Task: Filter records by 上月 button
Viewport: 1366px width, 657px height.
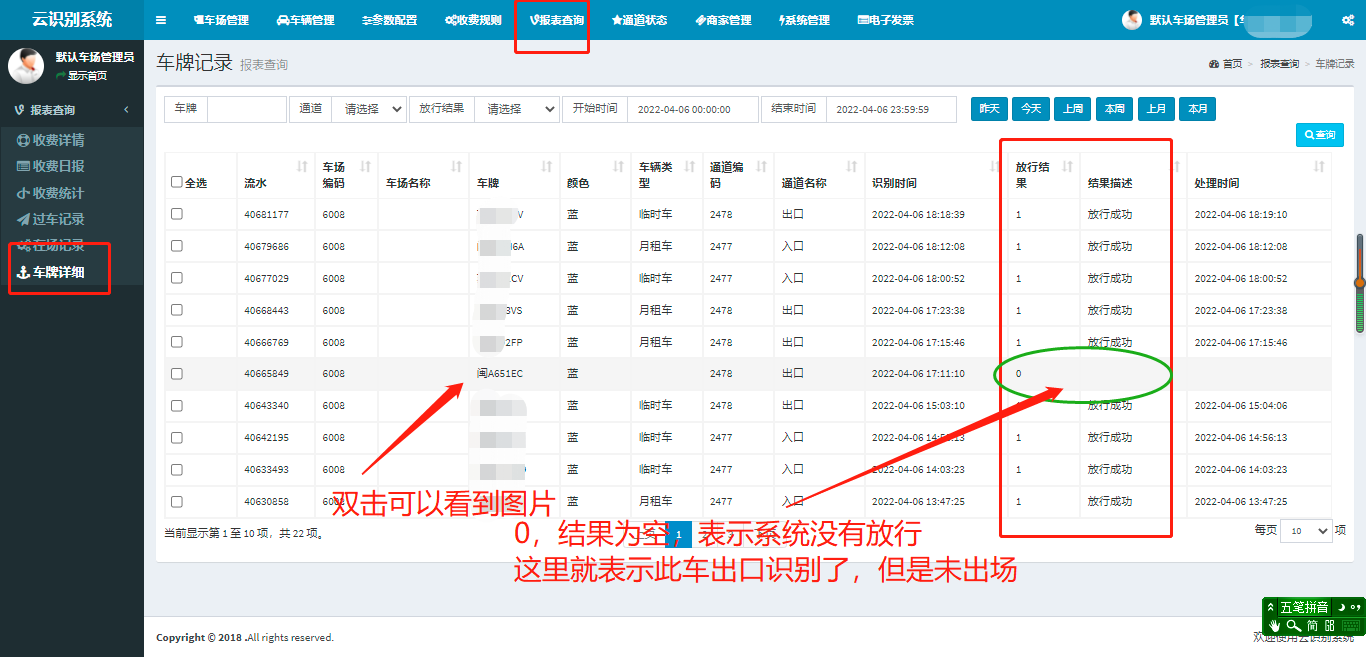Action: 1156,108
